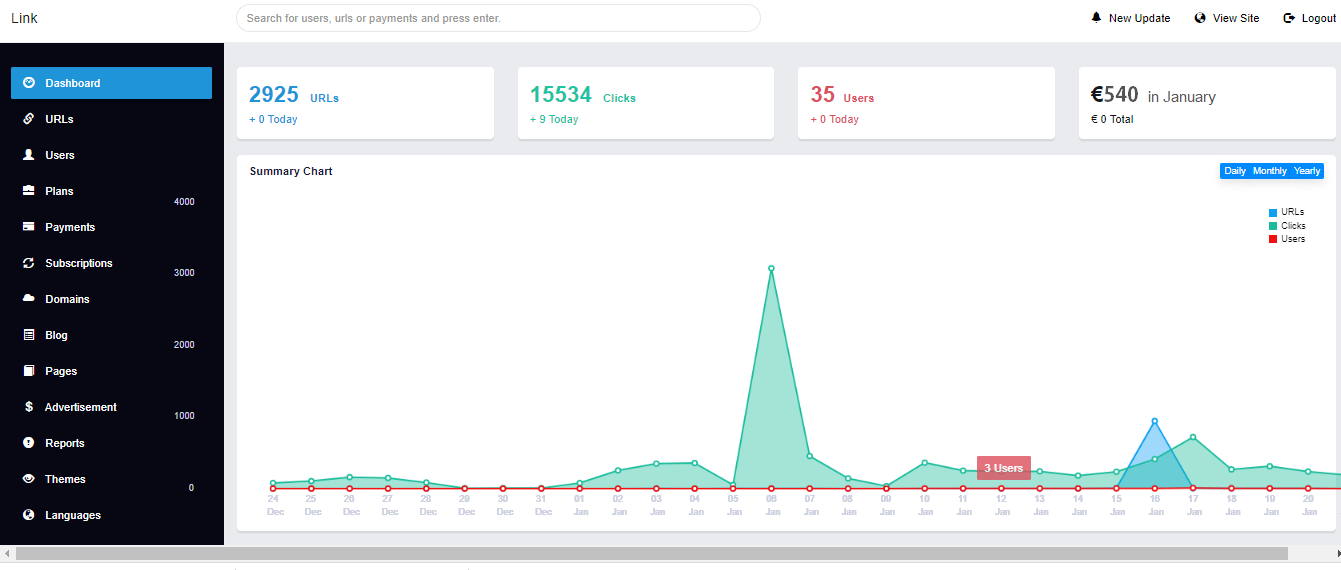Screen dimensions: 1341x570
Task: Click the Plans briefcase icon
Action: tap(29, 191)
